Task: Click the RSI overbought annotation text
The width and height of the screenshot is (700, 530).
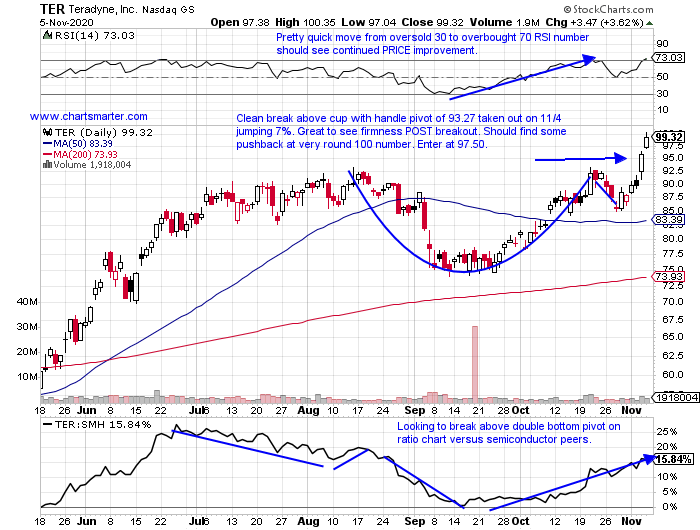Action: pos(432,44)
